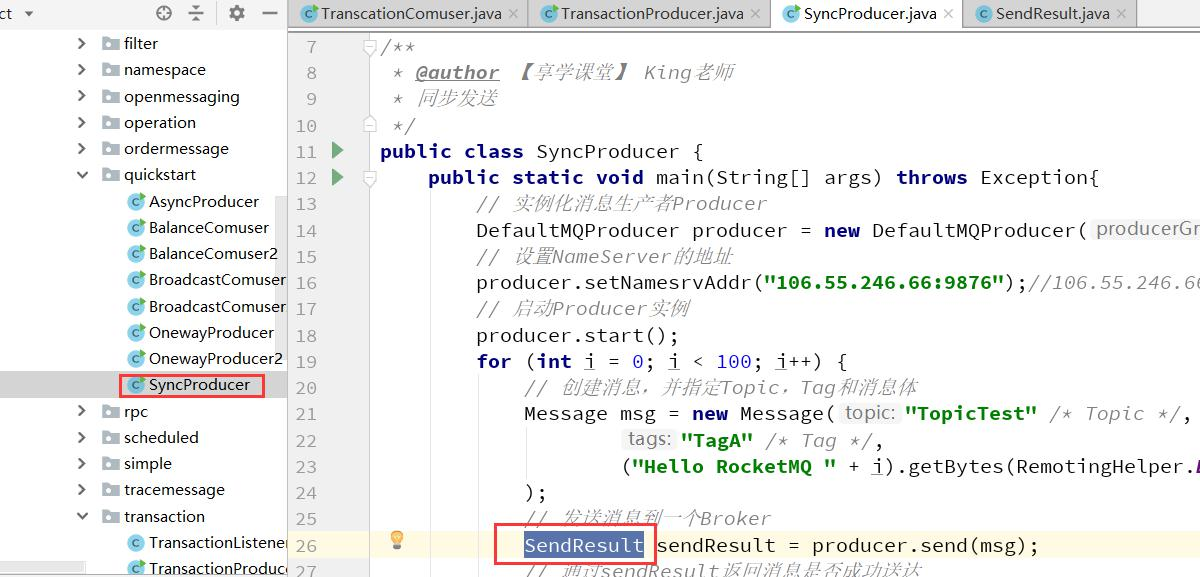Image resolution: width=1200 pixels, height=577 pixels.
Task: Hide the project panel with minimize icon
Action: click(x=269, y=13)
